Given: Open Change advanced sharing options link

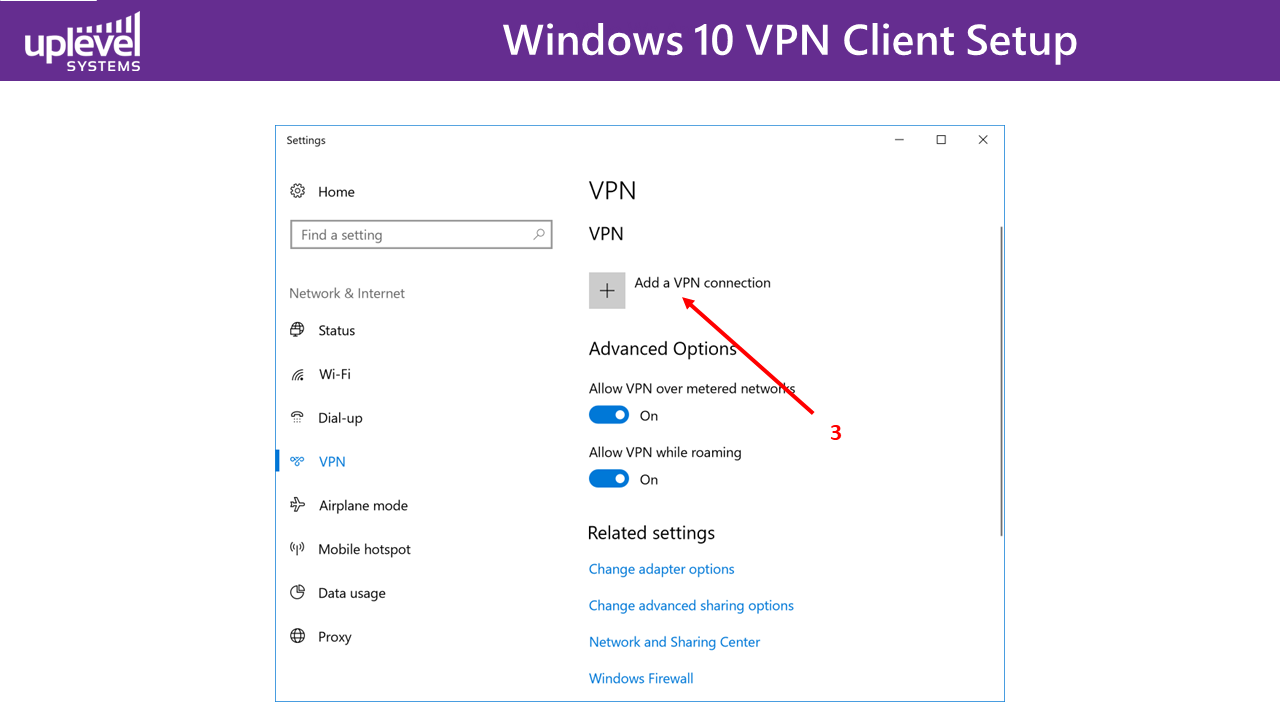Looking at the screenshot, I should 691,605.
